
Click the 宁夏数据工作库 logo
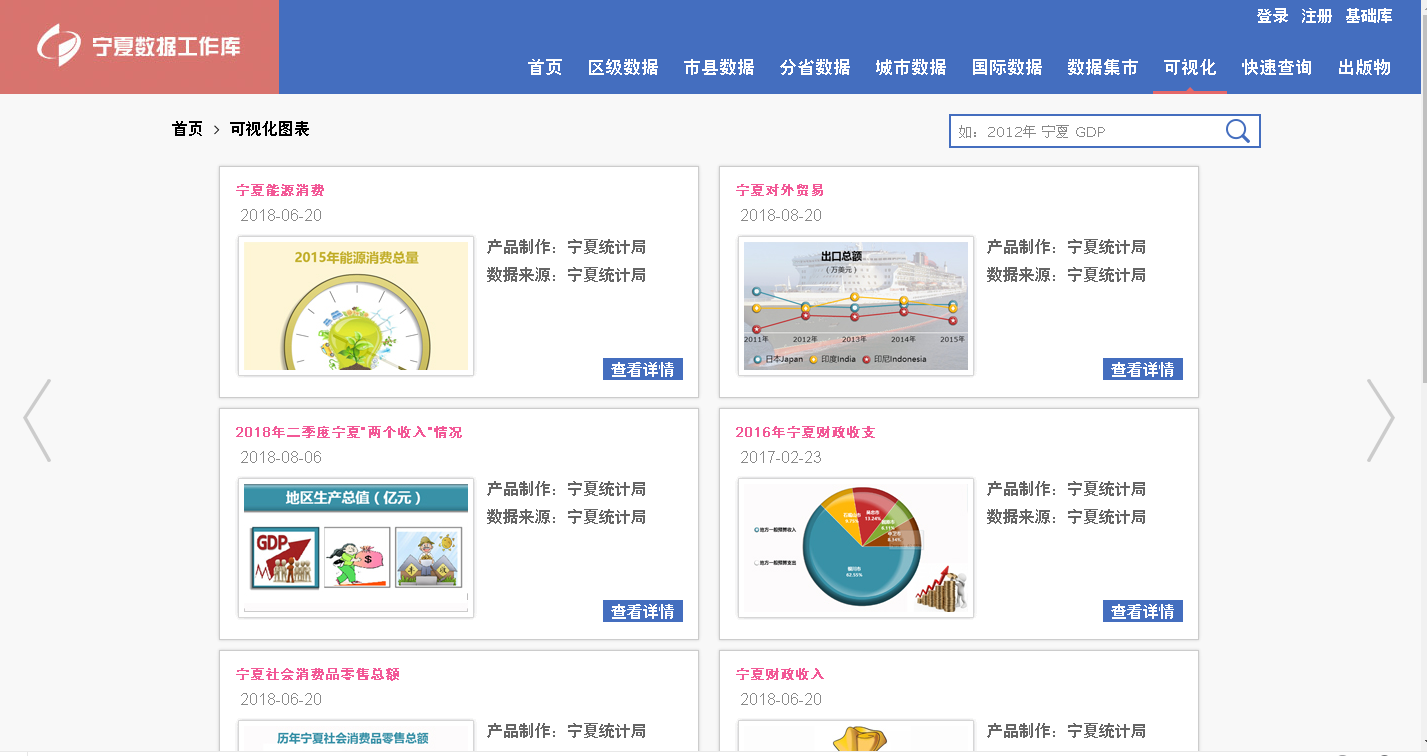(139, 46)
